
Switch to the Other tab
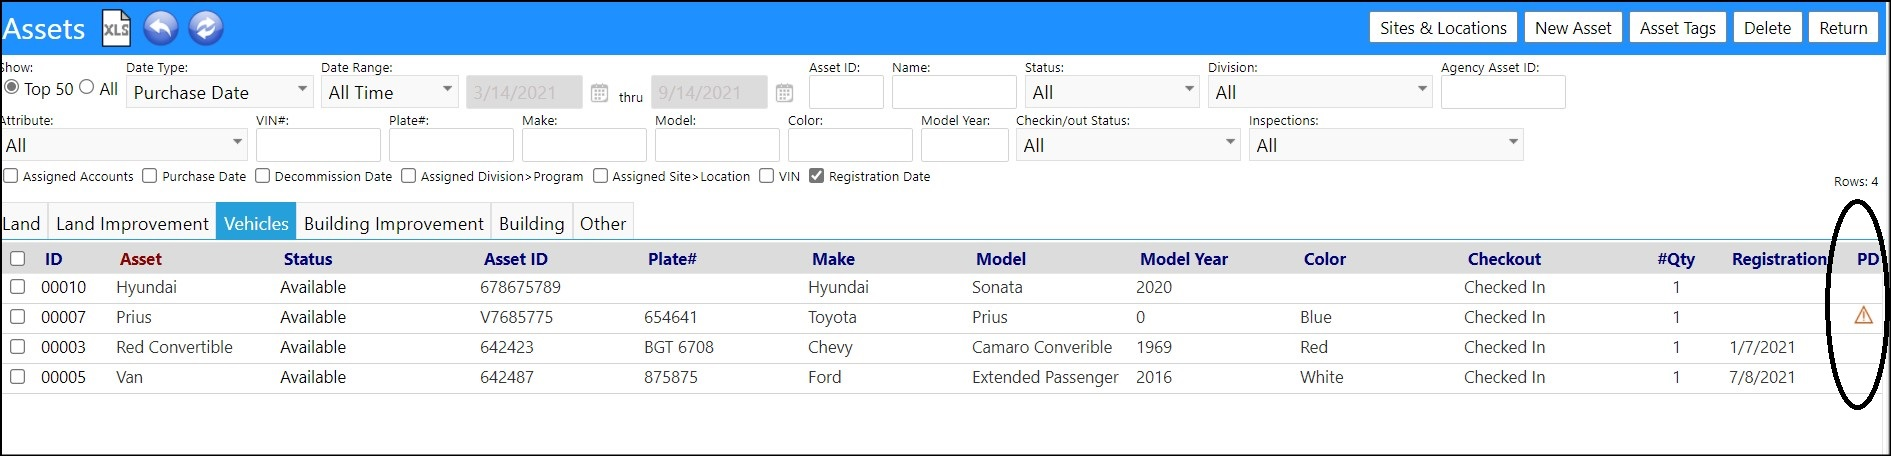tap(603, 223)
